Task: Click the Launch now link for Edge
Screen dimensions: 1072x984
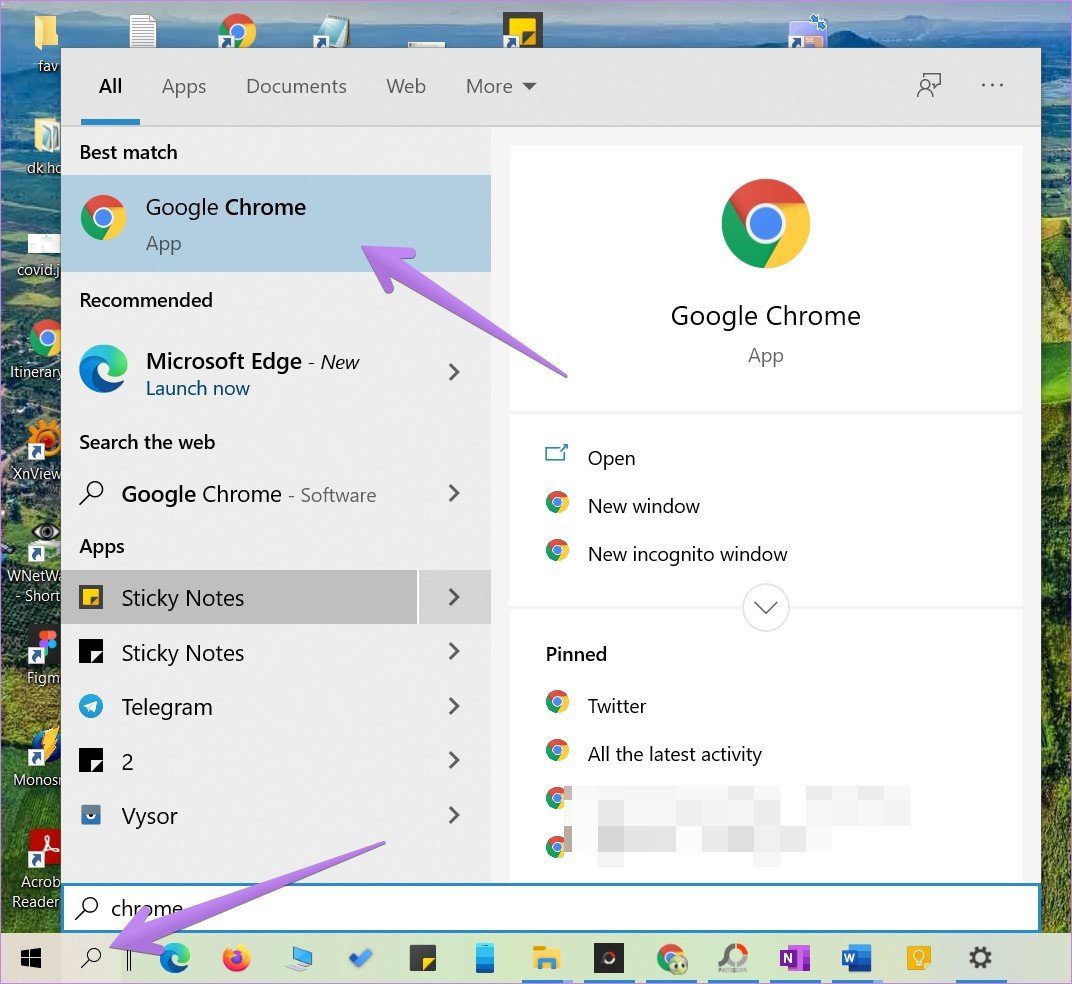Action: click(198, 388)
